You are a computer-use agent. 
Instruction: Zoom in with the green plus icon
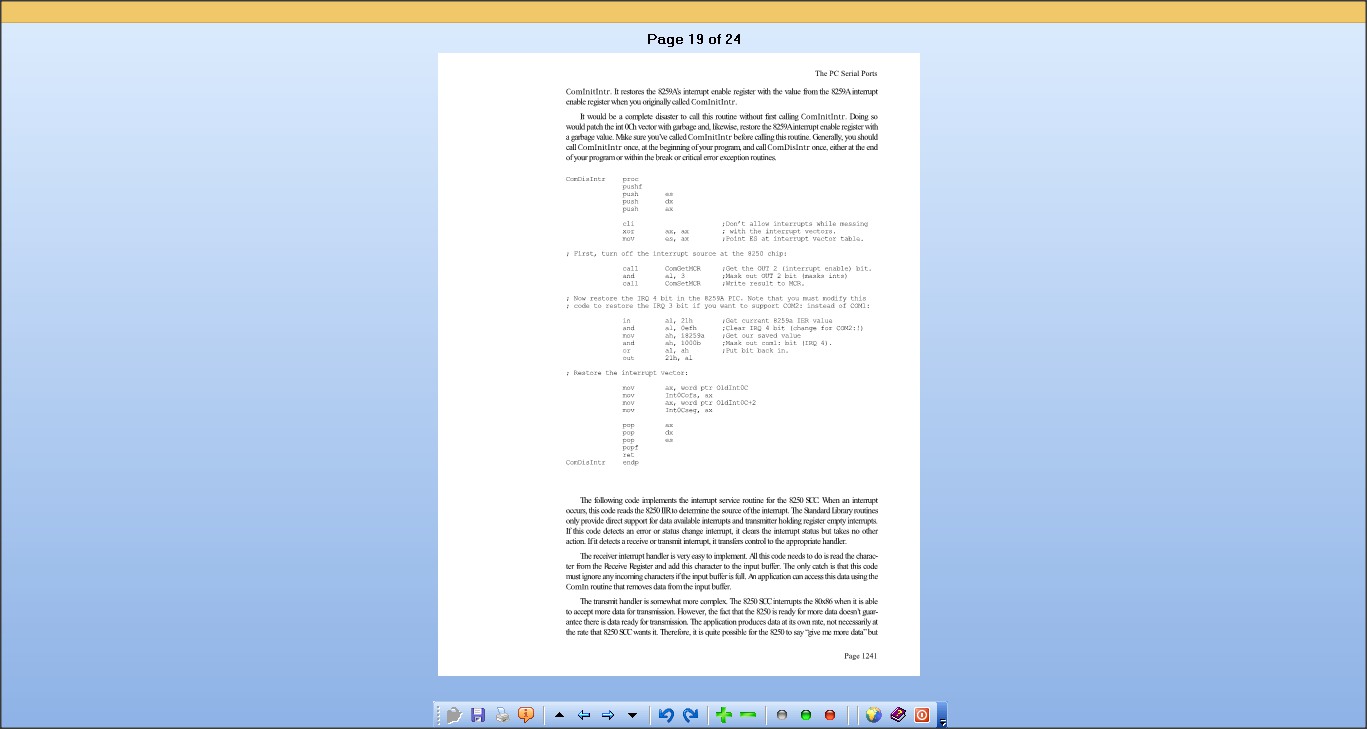click(724, 715)
